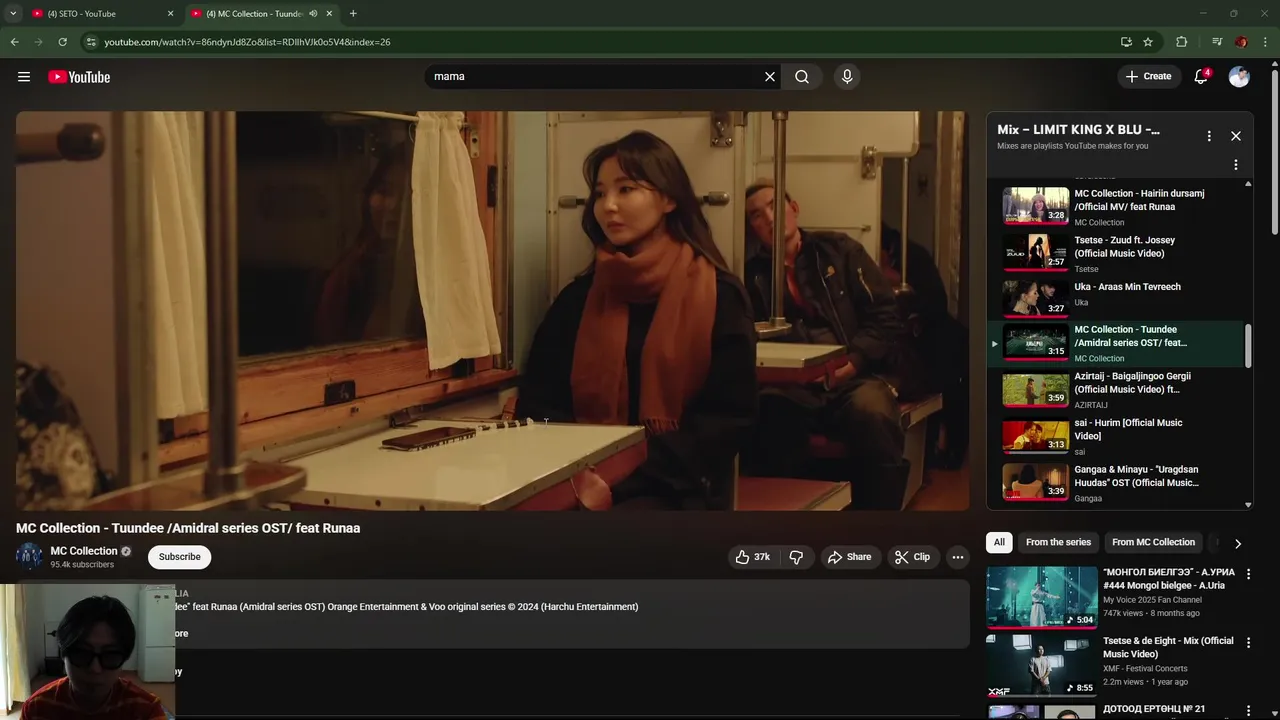The height and width of the screenshot is (720, 1280).
Task: Click the 'XMF - Festival Concerts' channel text
Action: (x=1145, y=668)
